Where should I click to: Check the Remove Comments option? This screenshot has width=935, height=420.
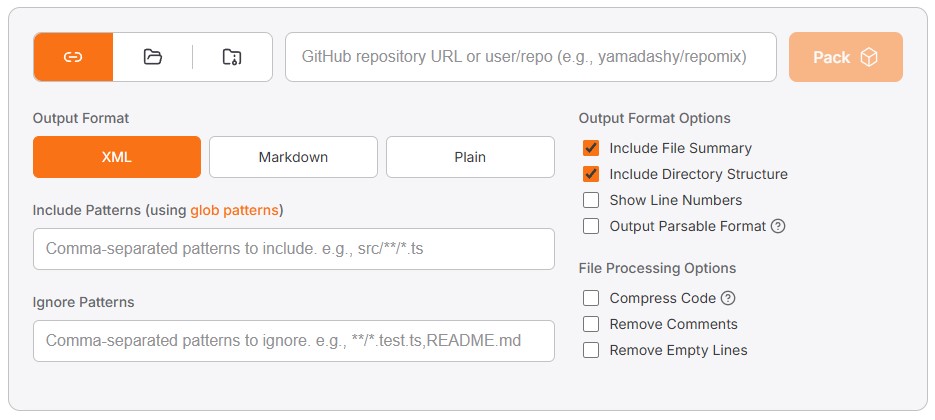[x=591, y=324]
